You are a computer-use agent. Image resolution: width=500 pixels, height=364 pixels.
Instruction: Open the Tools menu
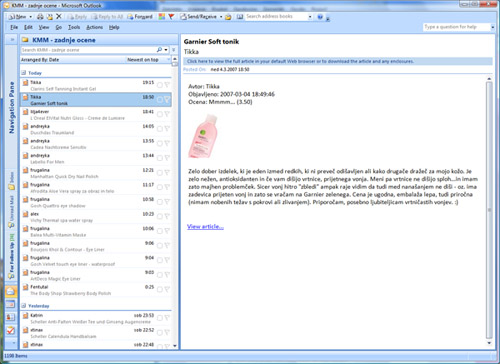tap(74, 27)
